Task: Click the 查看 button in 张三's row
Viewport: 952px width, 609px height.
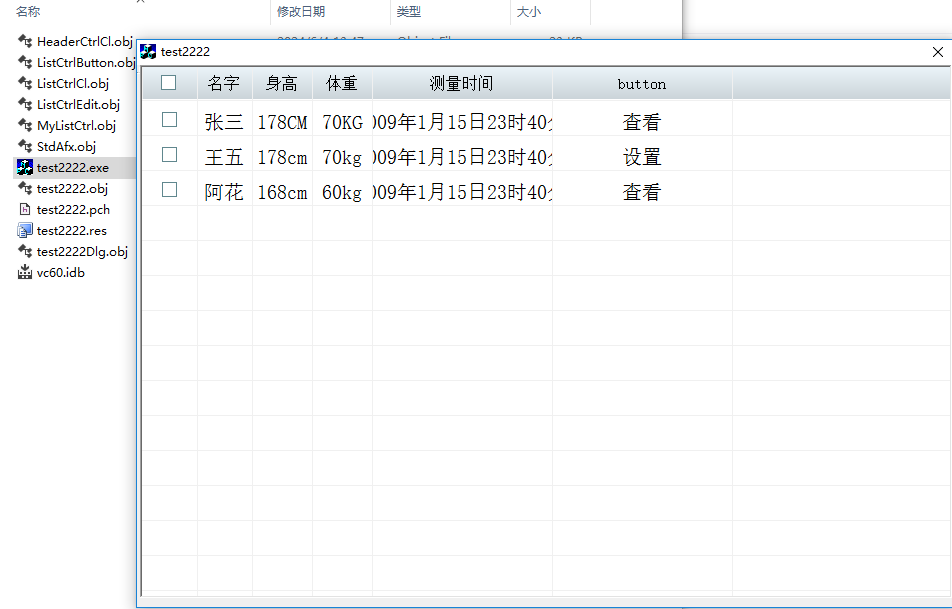Action: coord(642,122)
